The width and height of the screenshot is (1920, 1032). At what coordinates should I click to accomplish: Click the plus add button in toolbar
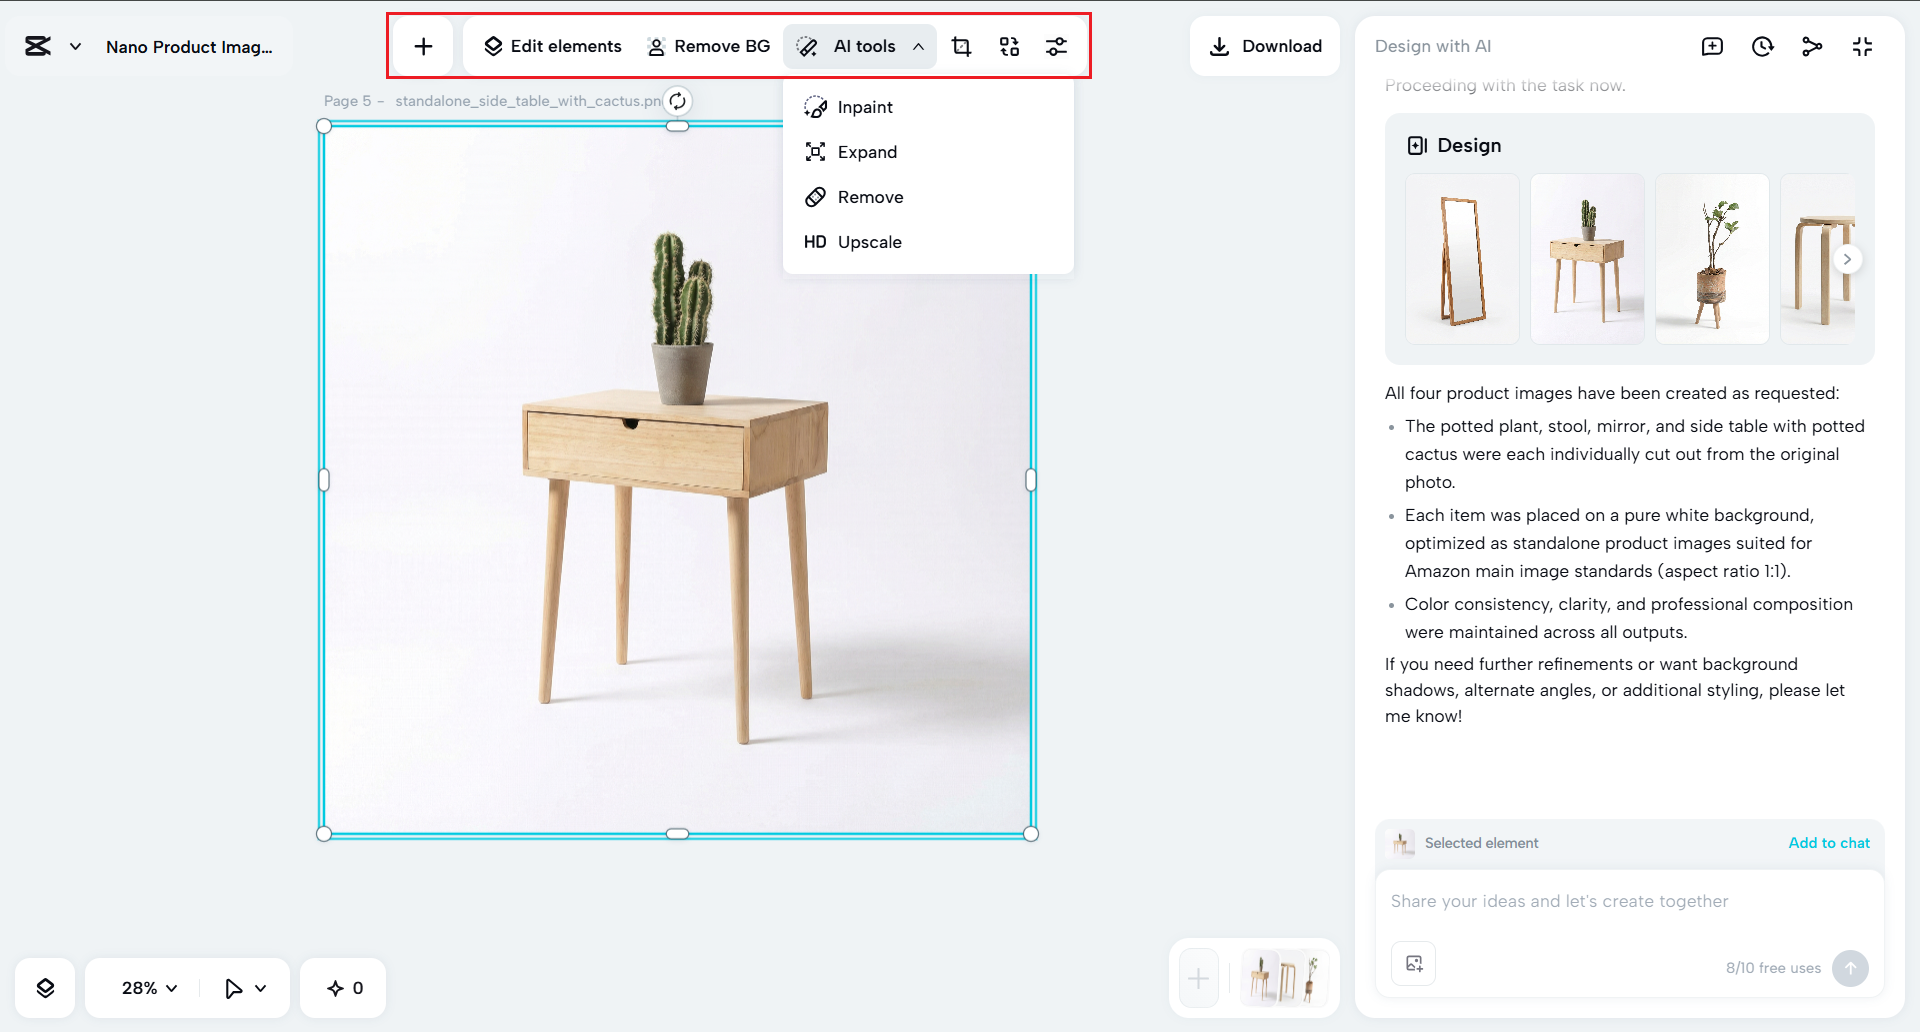coord(423,46)
